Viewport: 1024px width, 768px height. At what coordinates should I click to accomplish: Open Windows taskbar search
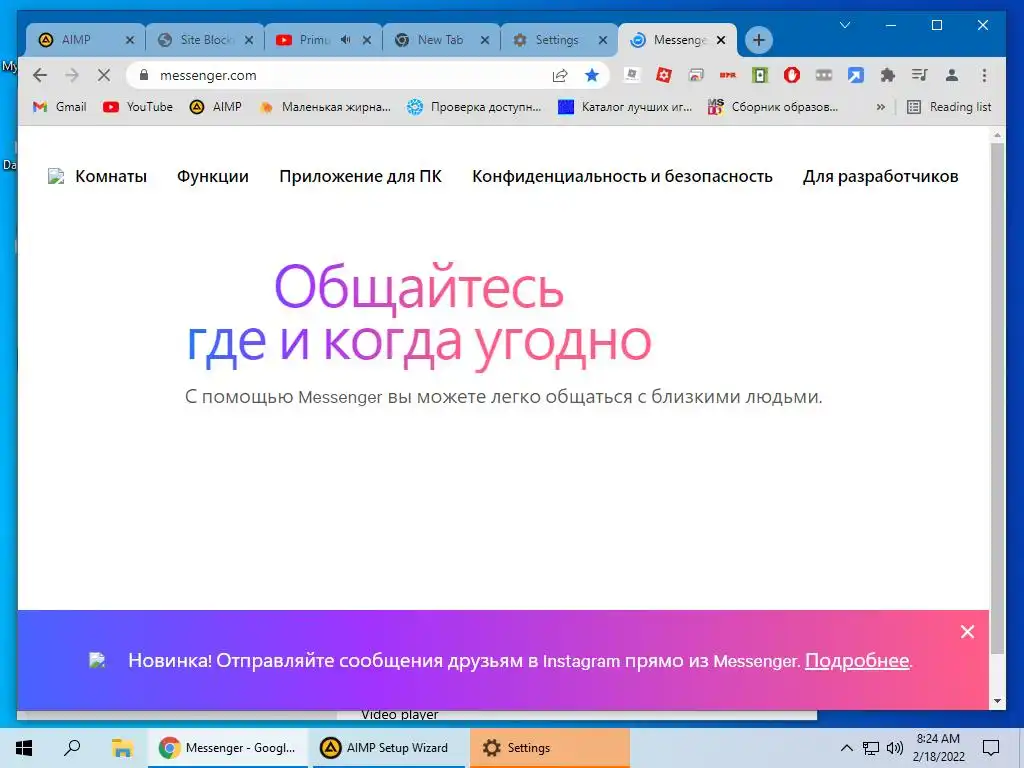pos(72,748)
